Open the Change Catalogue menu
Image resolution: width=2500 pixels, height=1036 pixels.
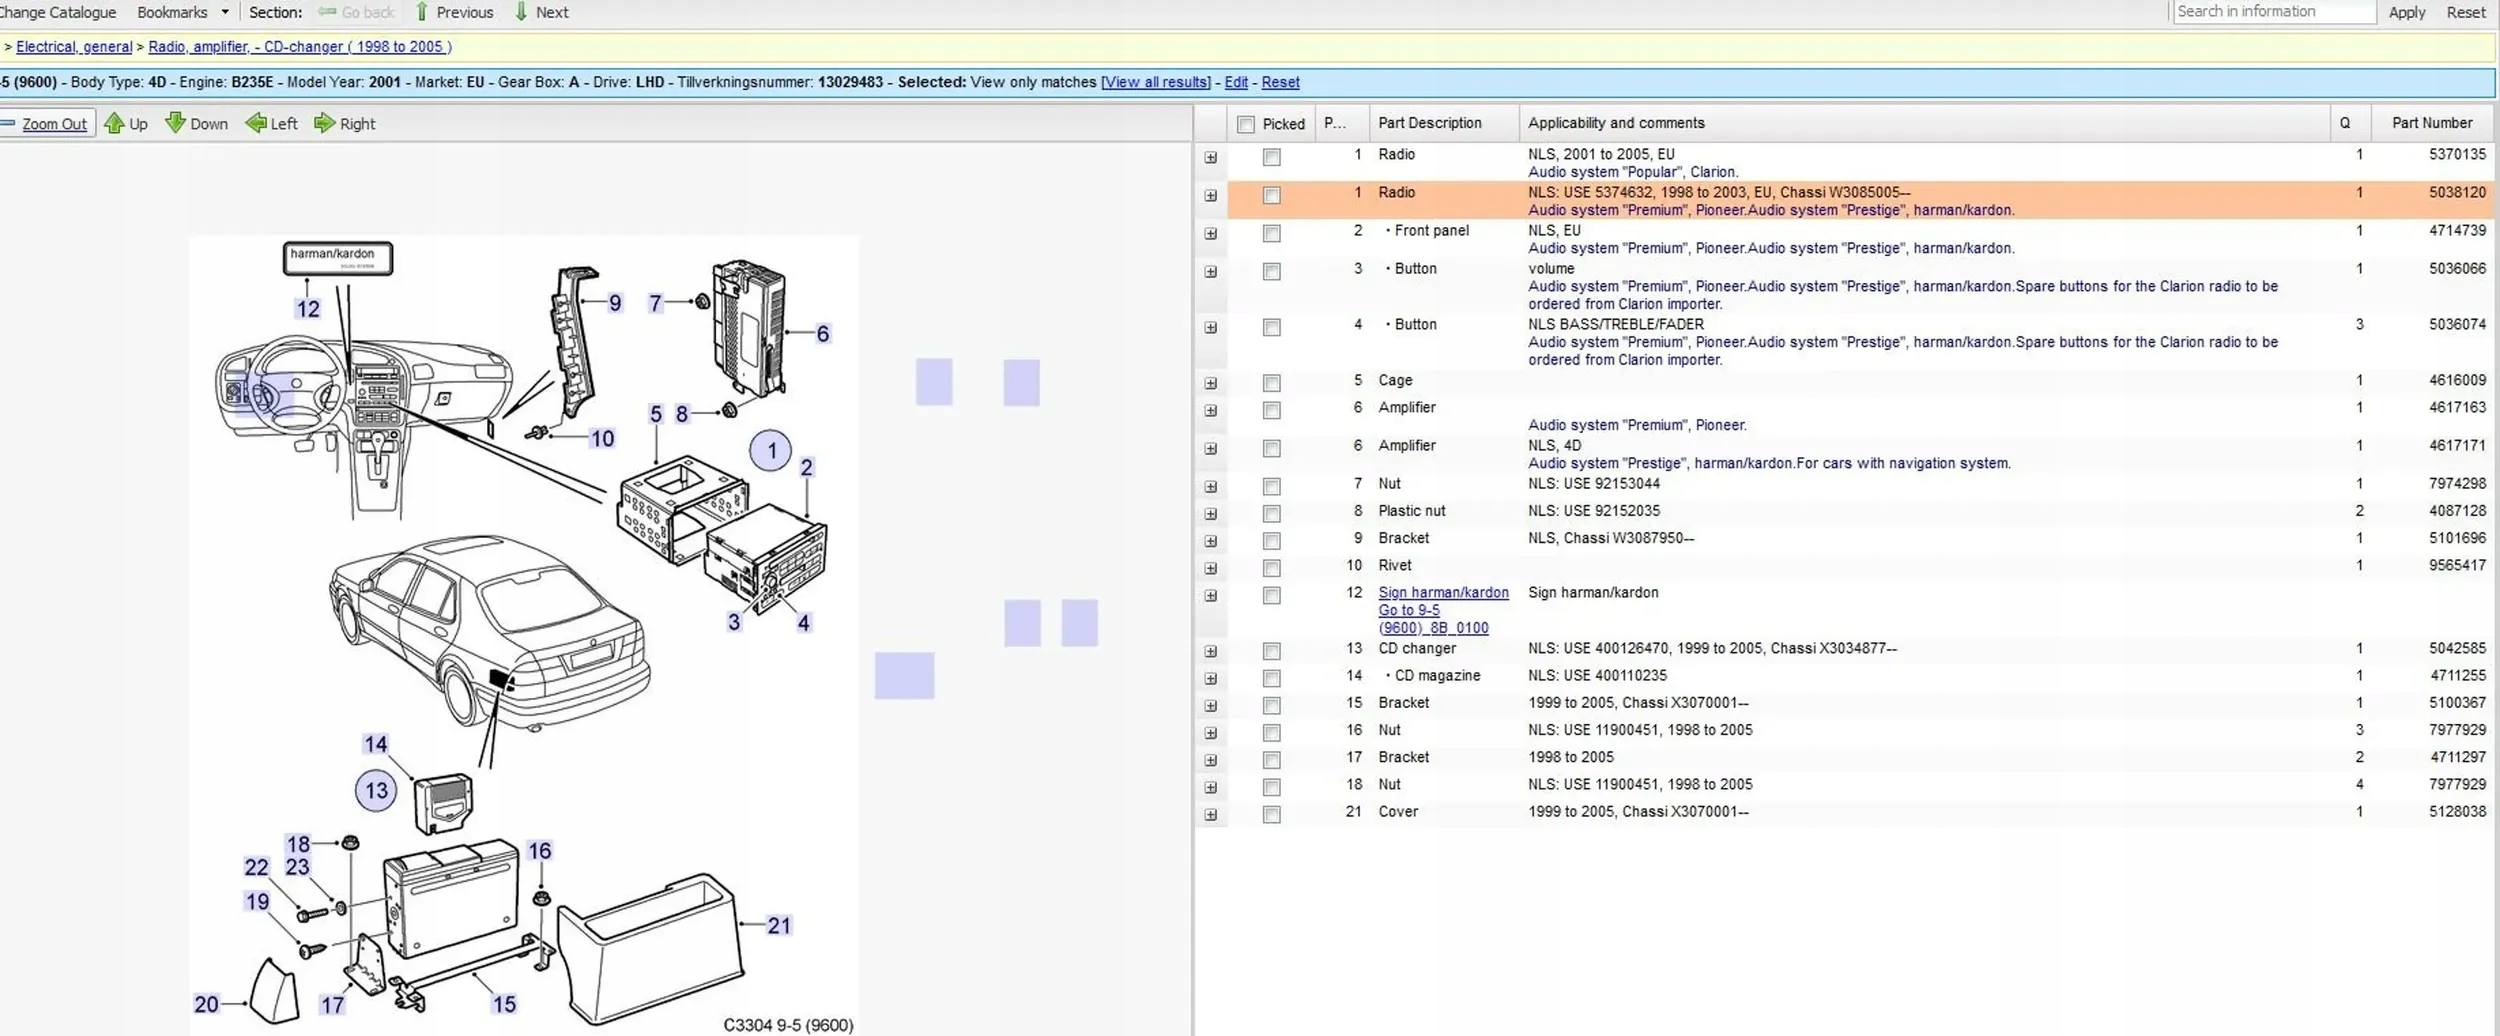coord(58,12)
